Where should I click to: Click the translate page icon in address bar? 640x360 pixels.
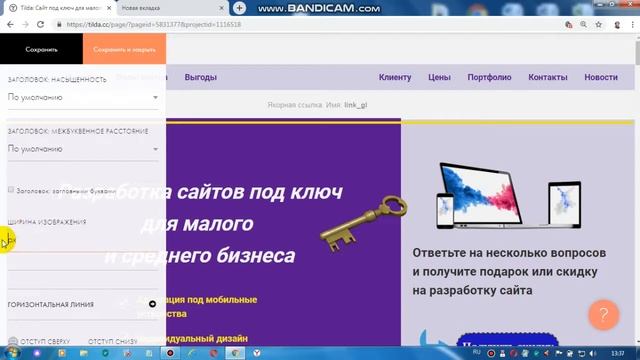point(569,24)
